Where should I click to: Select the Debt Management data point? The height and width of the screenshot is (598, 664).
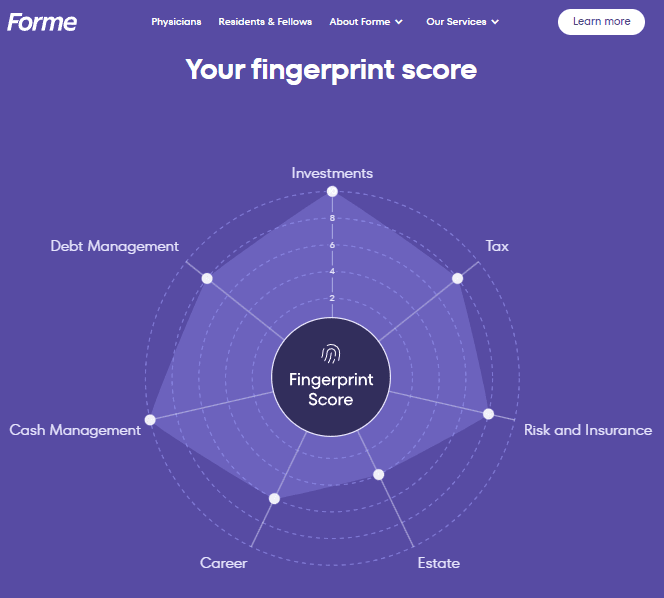pos(207,278)
